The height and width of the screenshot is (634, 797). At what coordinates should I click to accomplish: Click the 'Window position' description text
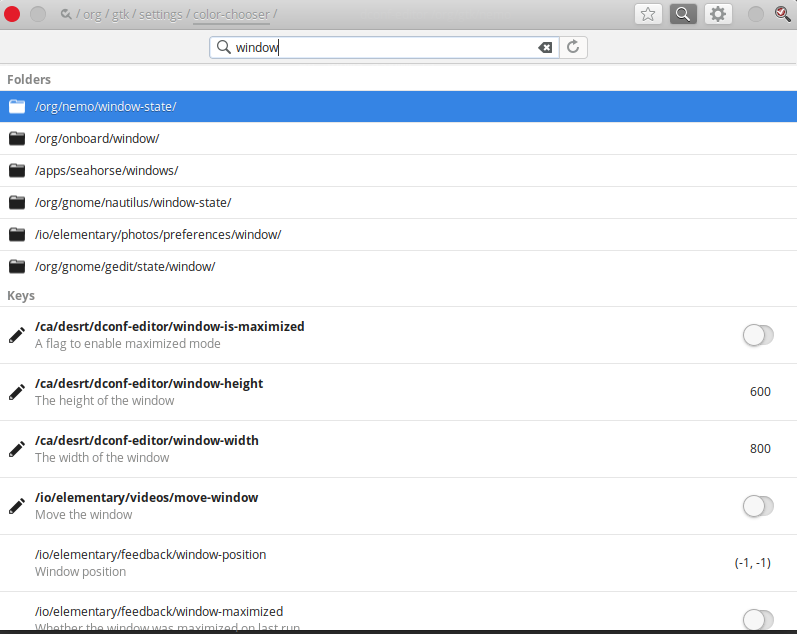tap(80, 571)
